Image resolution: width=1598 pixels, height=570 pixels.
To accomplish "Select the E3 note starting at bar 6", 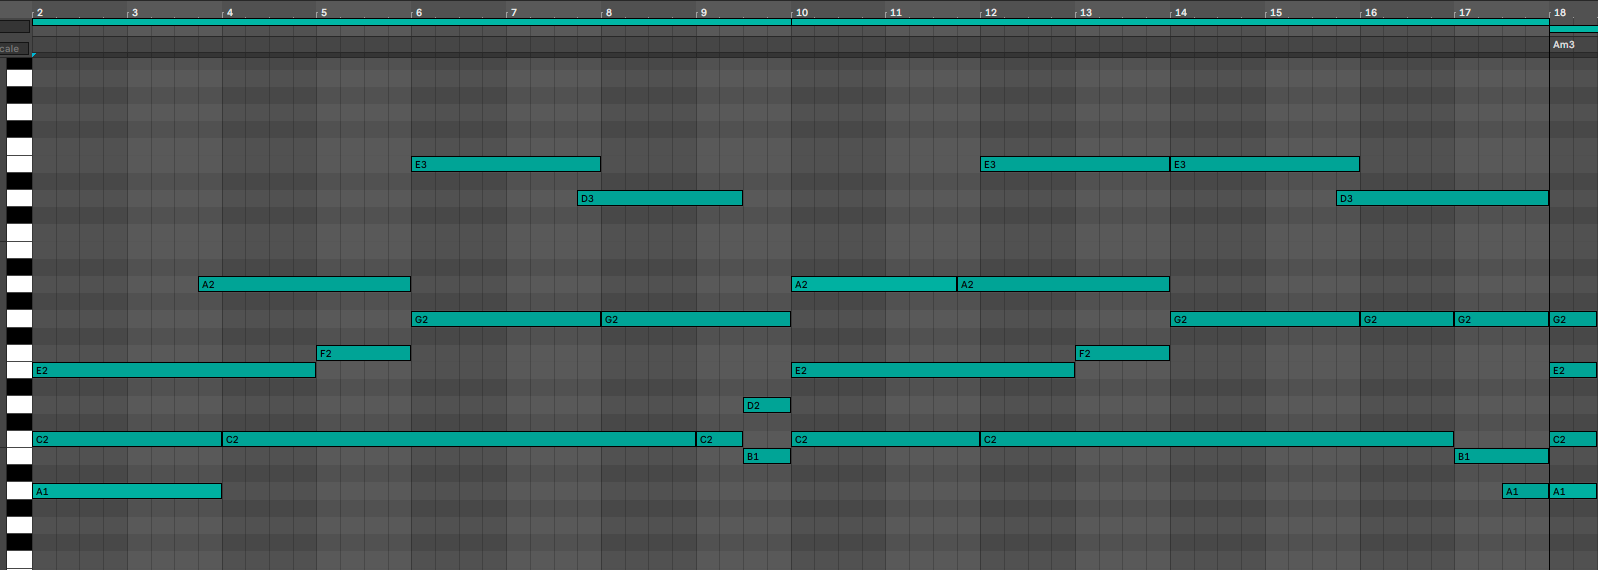I will tap(505, 164).
